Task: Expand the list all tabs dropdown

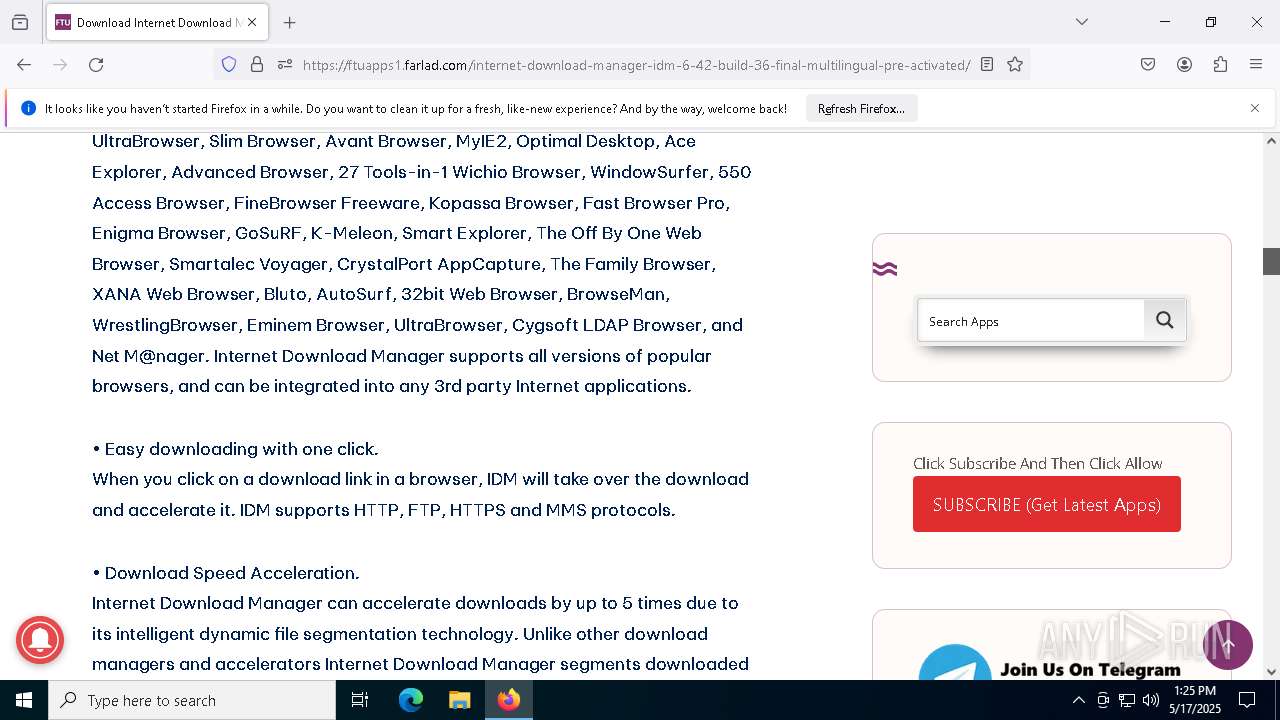Action: [x=1082, y=22]
